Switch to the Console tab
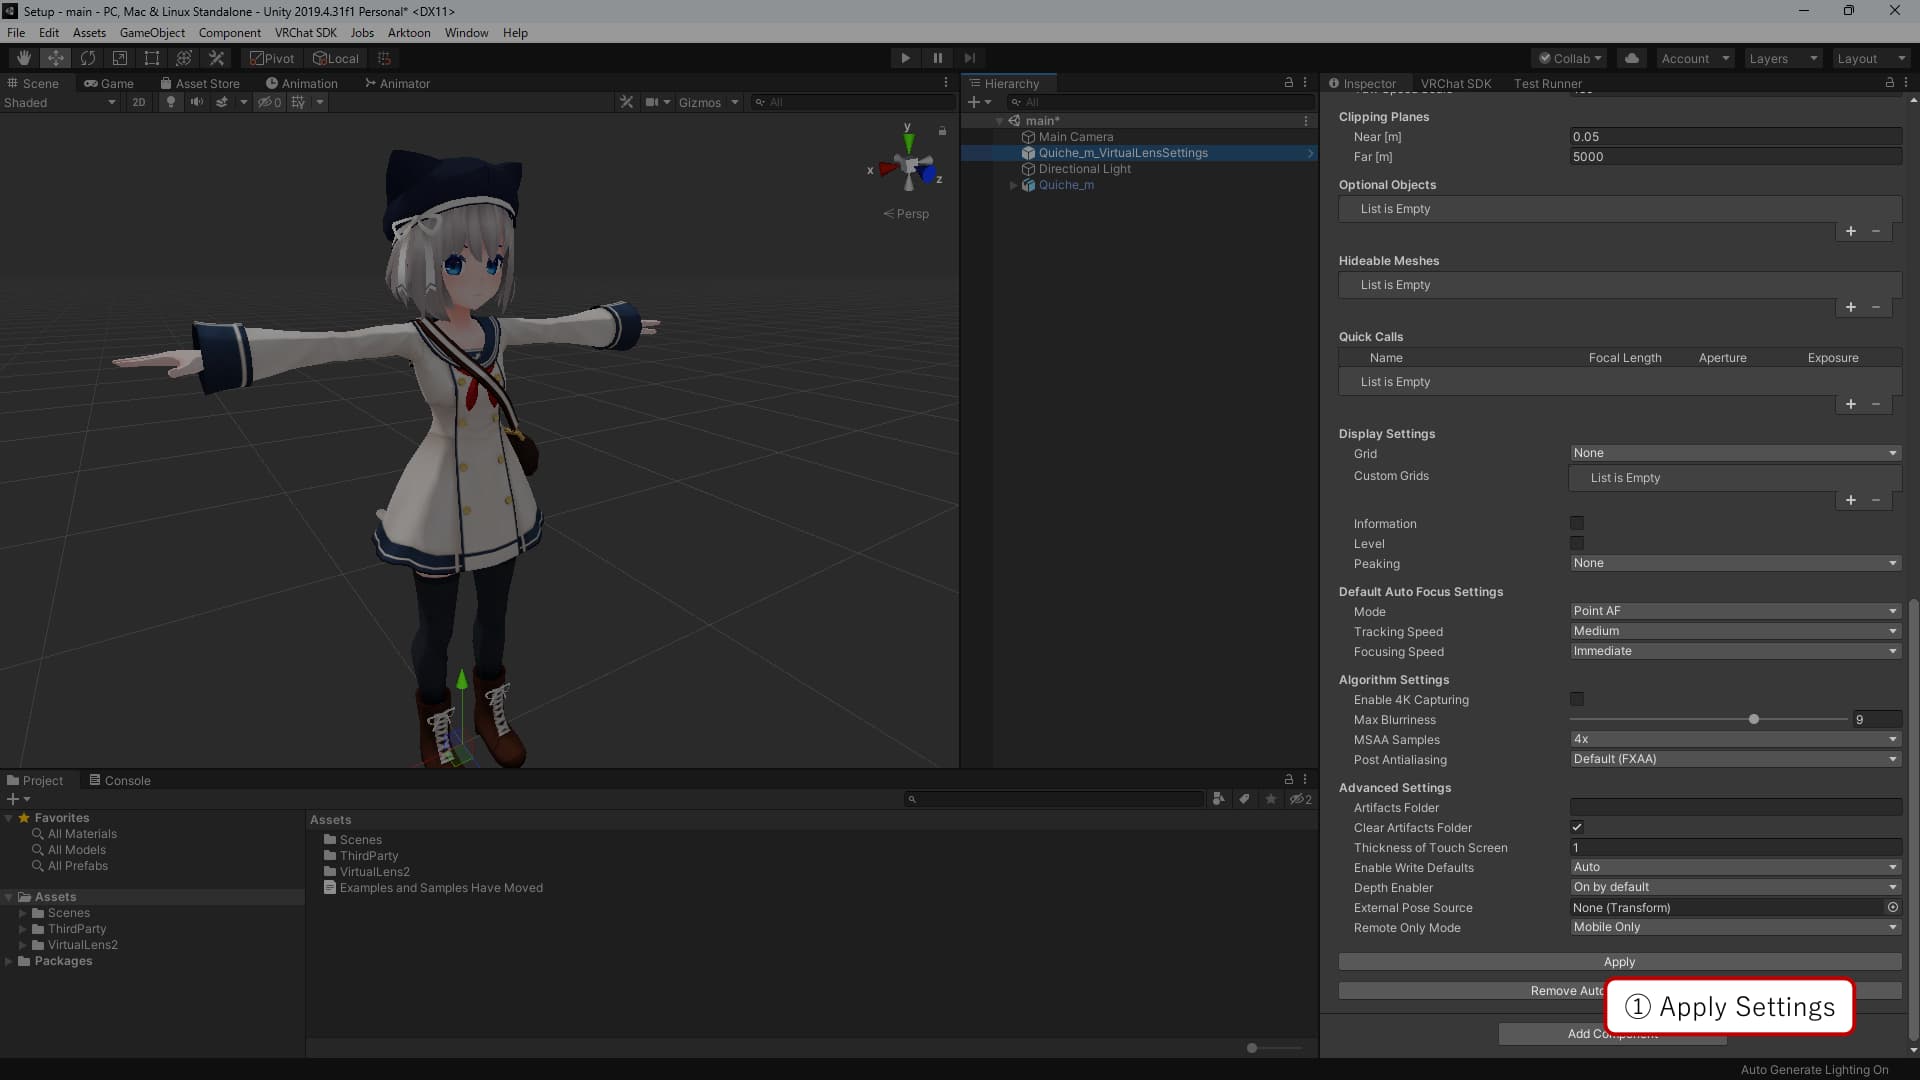 tap(120, 780)
